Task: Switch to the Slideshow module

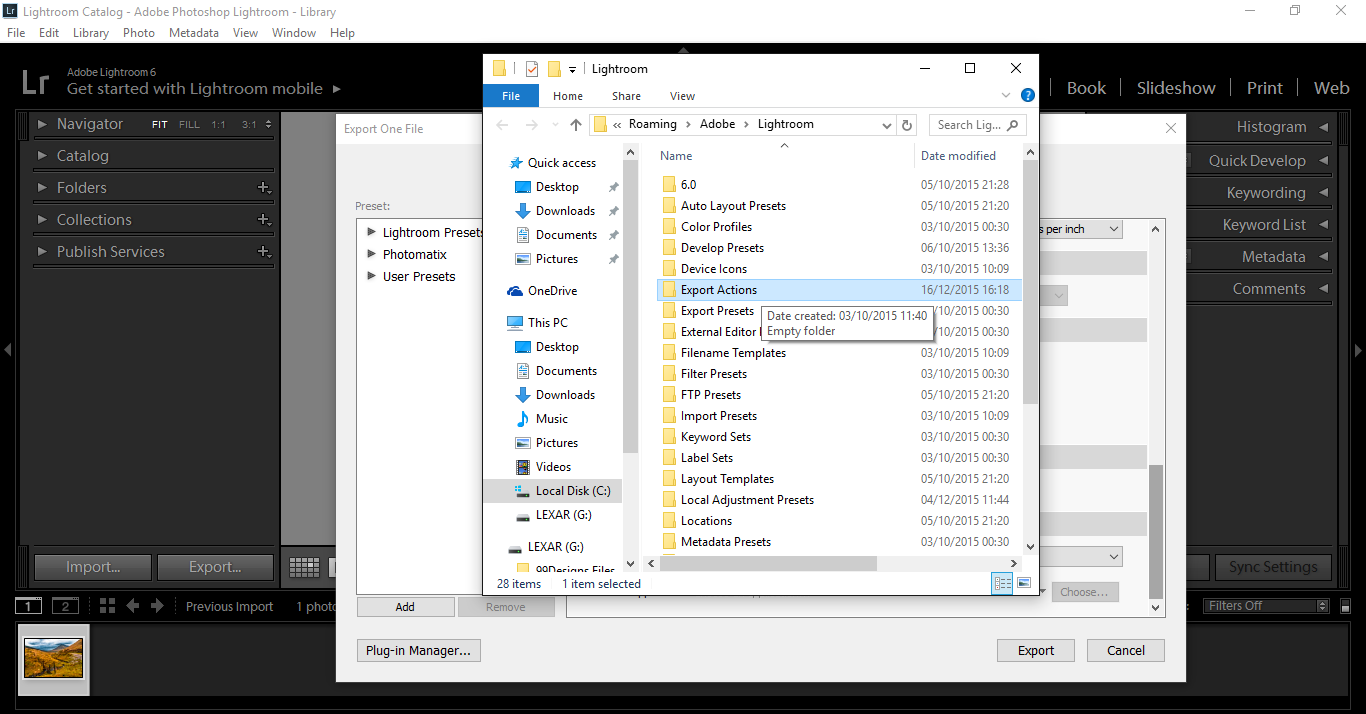Action: pos(1176,88)
